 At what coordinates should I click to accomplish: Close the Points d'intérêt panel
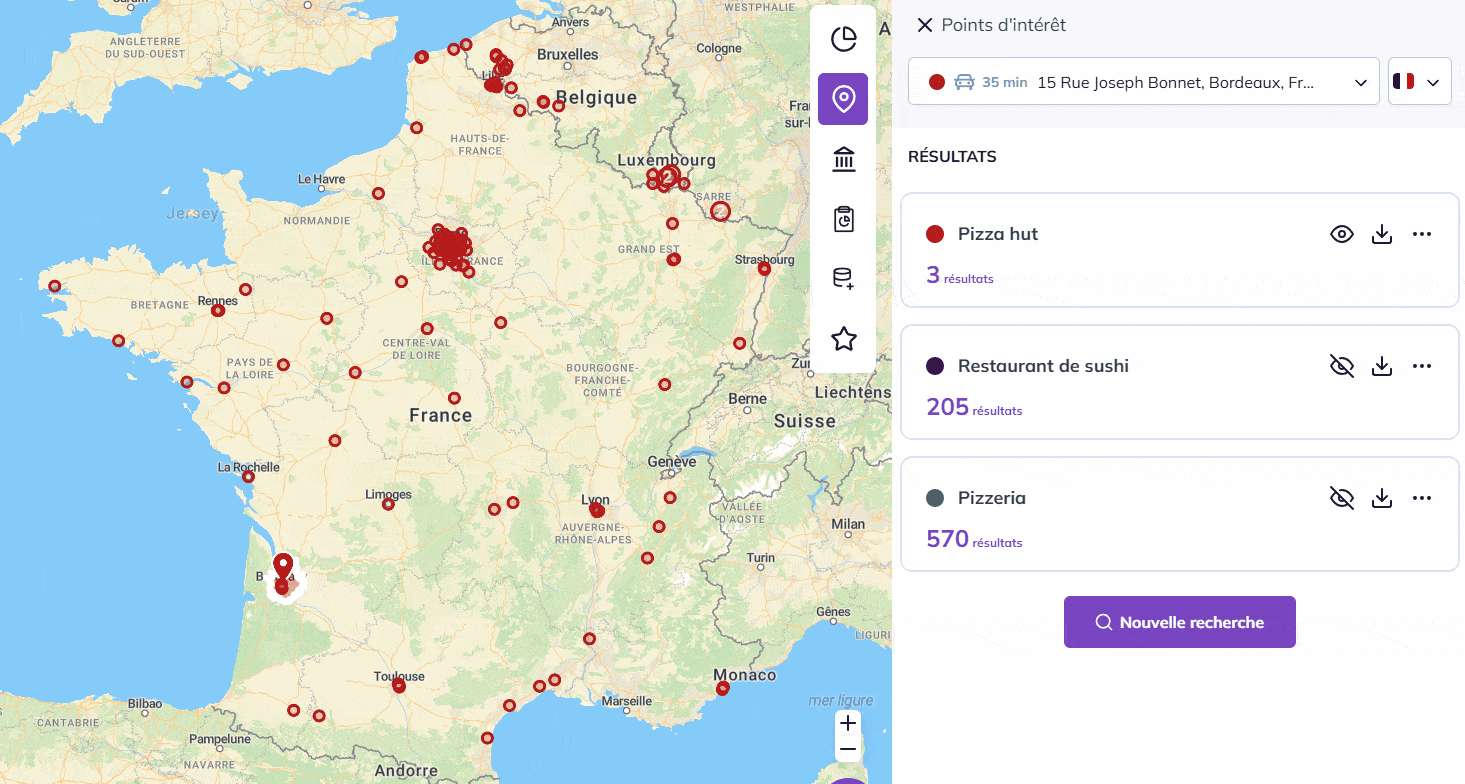[924, 25]
